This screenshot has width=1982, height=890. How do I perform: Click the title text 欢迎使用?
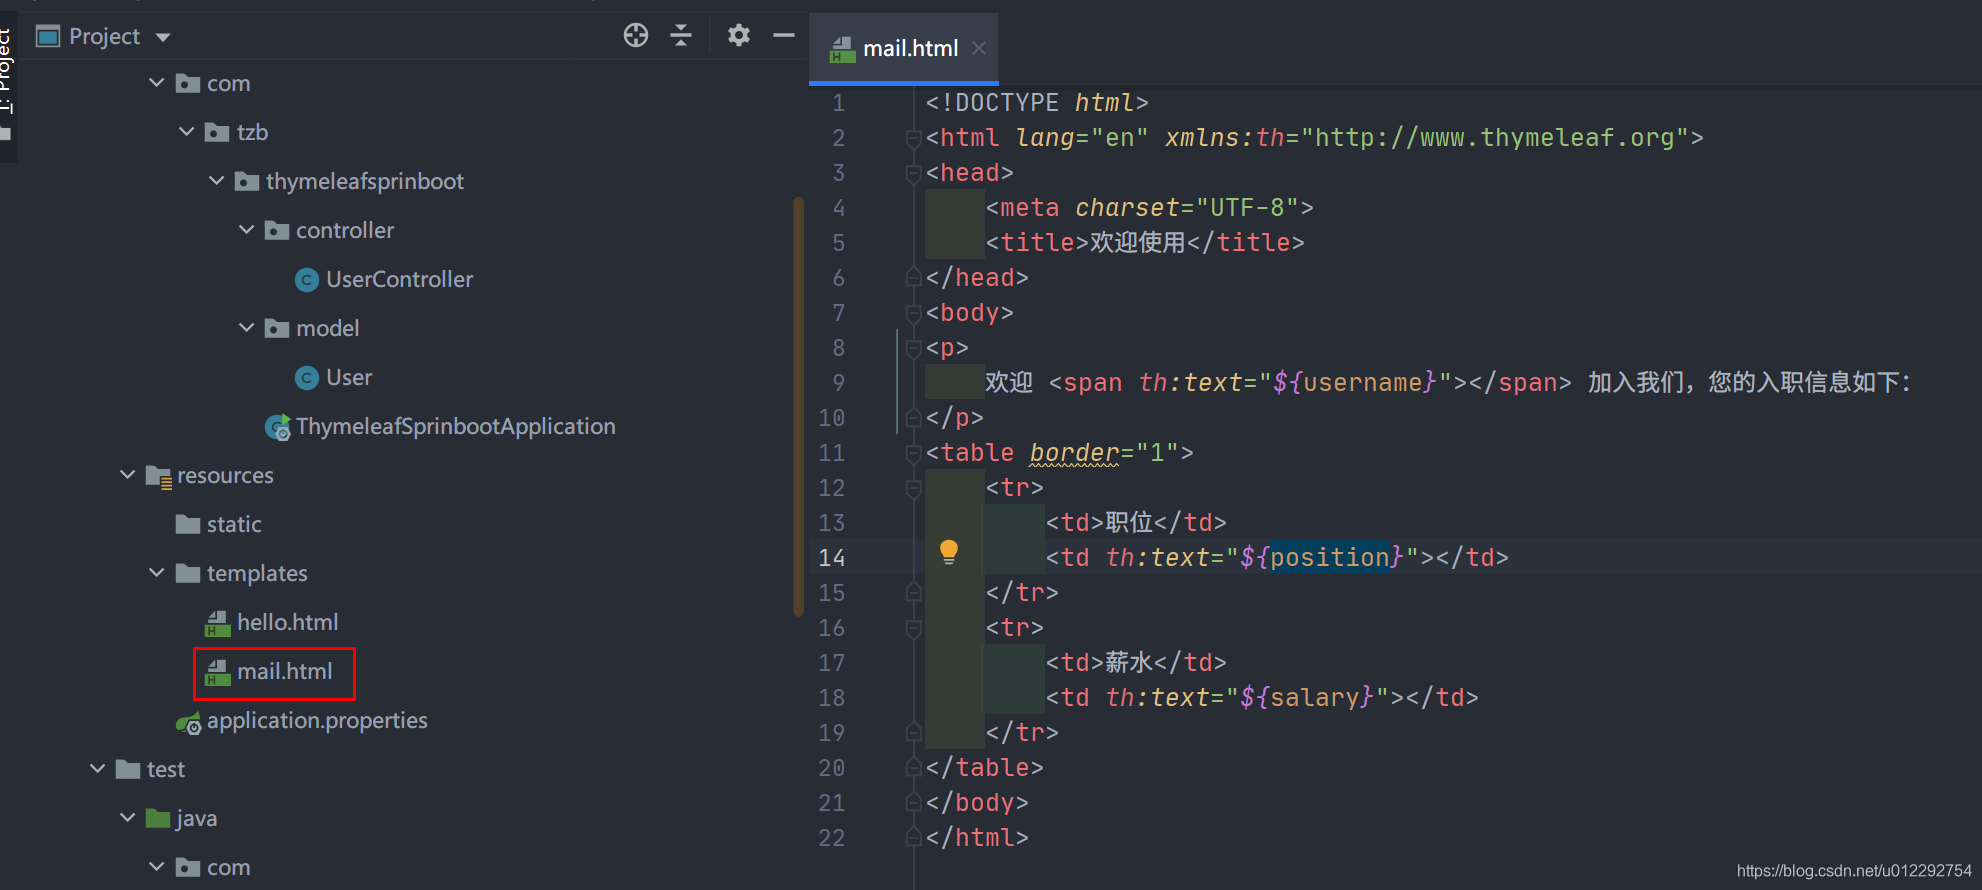click(1138, 243)
